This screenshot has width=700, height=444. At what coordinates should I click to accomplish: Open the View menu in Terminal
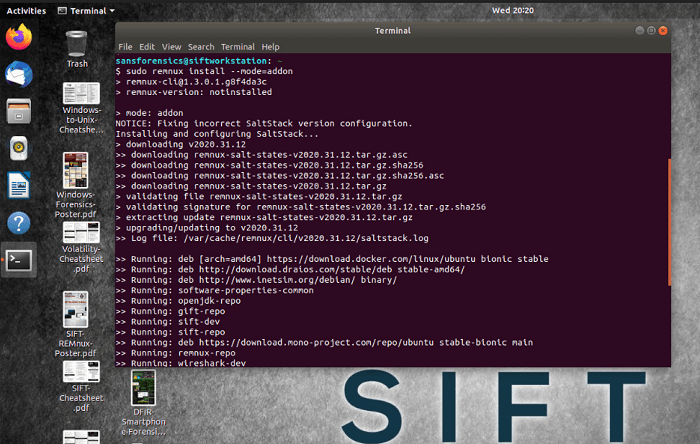[171, 47]
